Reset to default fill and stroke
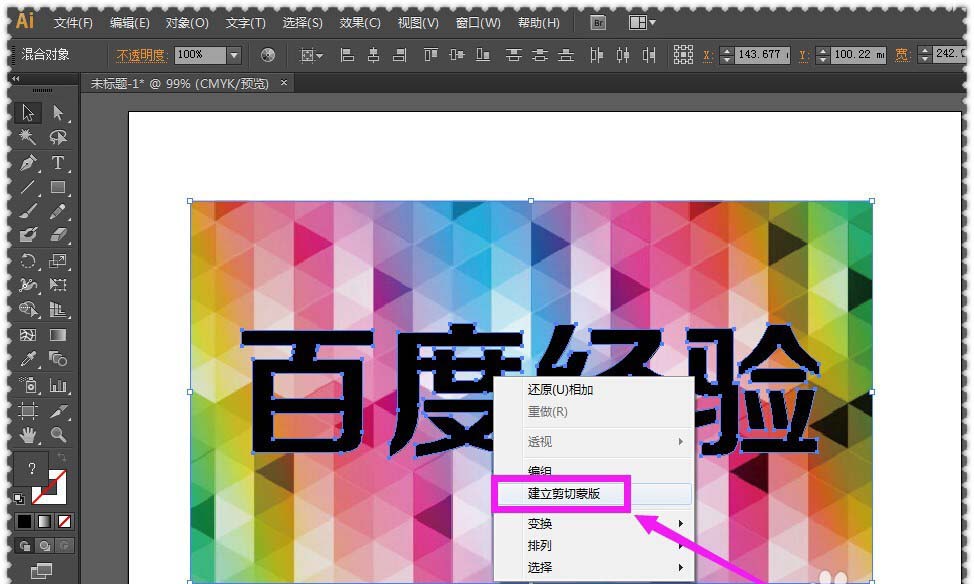Screen dimensions: 974x584 pos(19,498)
